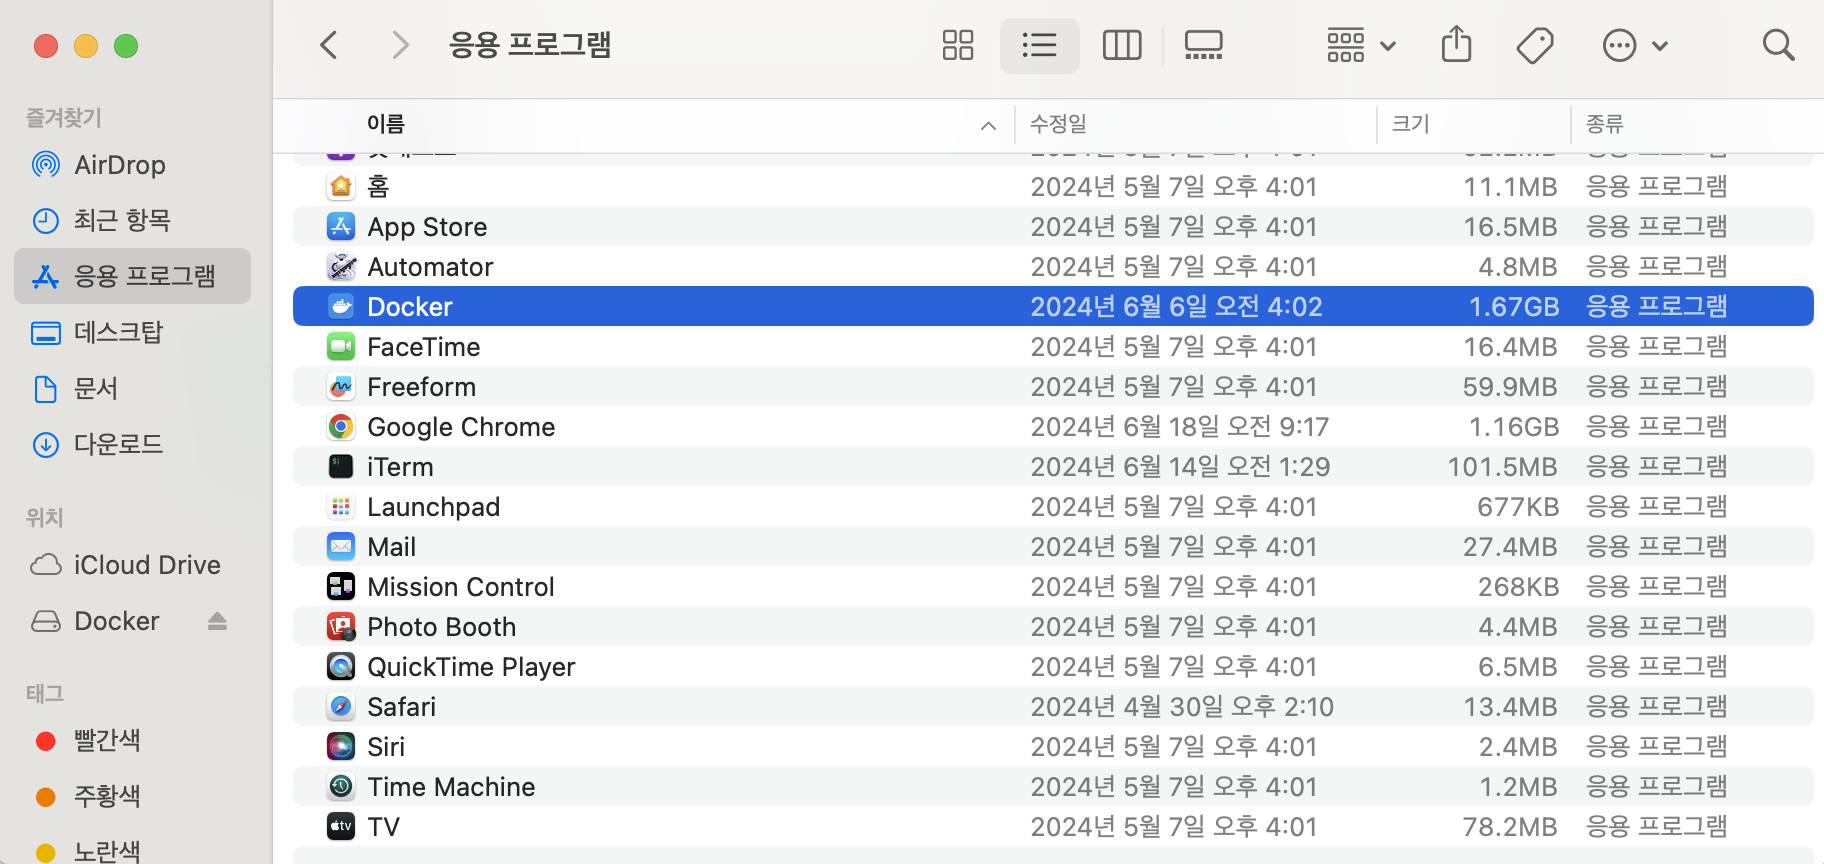Switch to column view mode
This screenshot has height=864, width=1824.
tap(1122, 45)
